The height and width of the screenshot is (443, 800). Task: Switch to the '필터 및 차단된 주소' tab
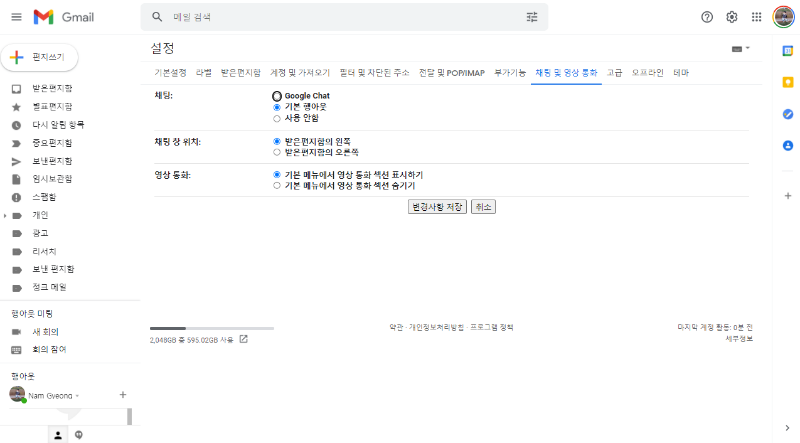374,73
